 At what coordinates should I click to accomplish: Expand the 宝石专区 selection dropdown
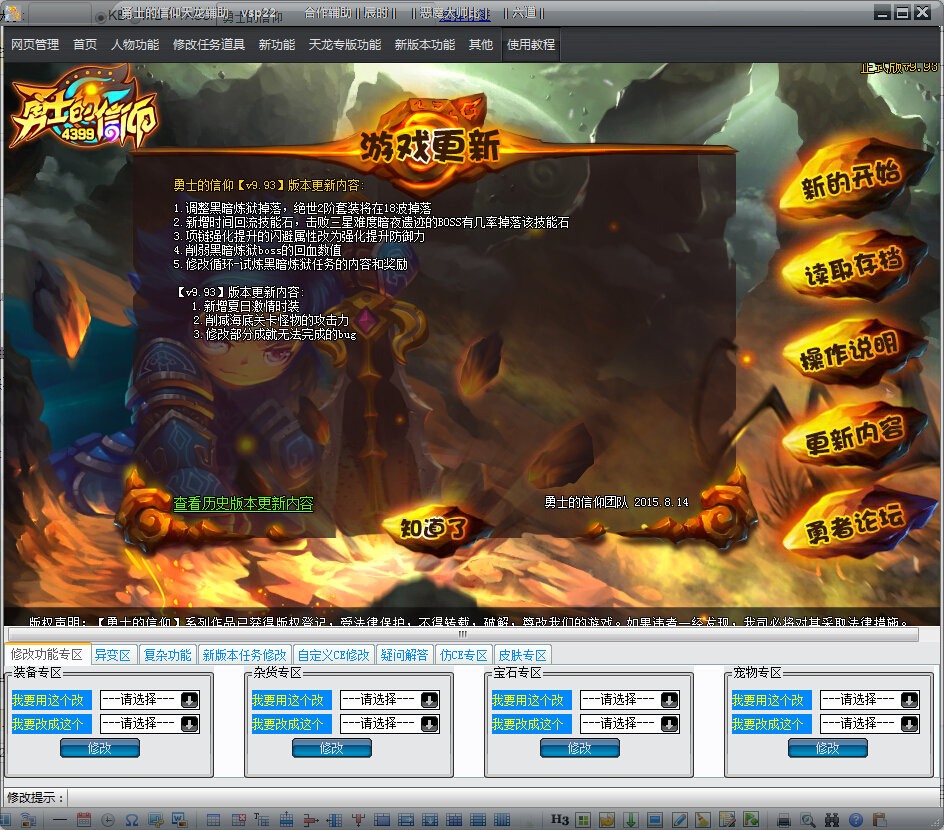click(x=629, y=699)
